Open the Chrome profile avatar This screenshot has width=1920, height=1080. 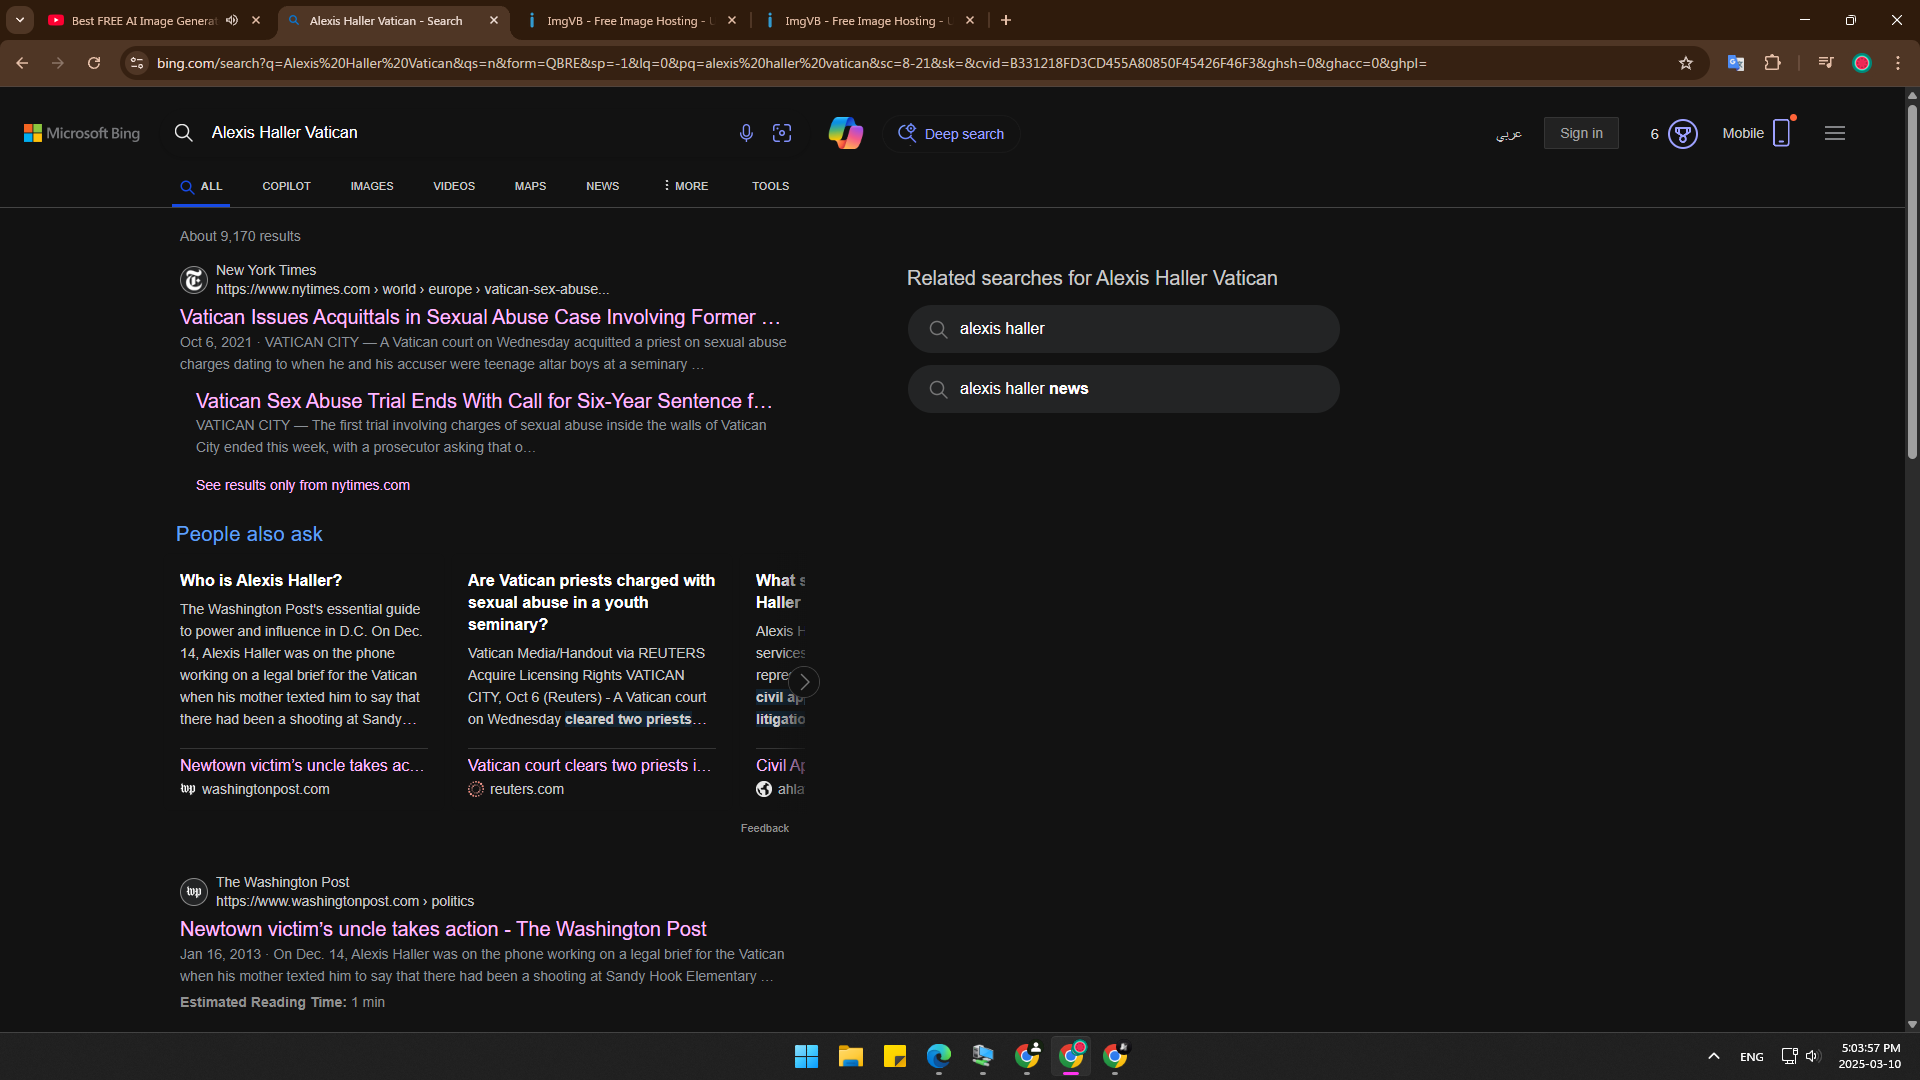[1862, 63]
